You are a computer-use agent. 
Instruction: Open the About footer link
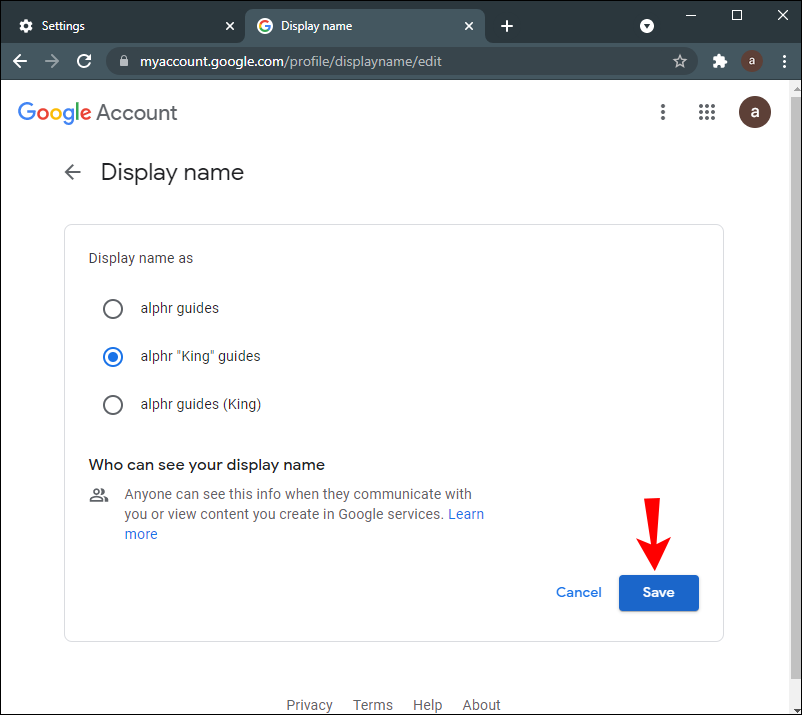click(481, 705)
